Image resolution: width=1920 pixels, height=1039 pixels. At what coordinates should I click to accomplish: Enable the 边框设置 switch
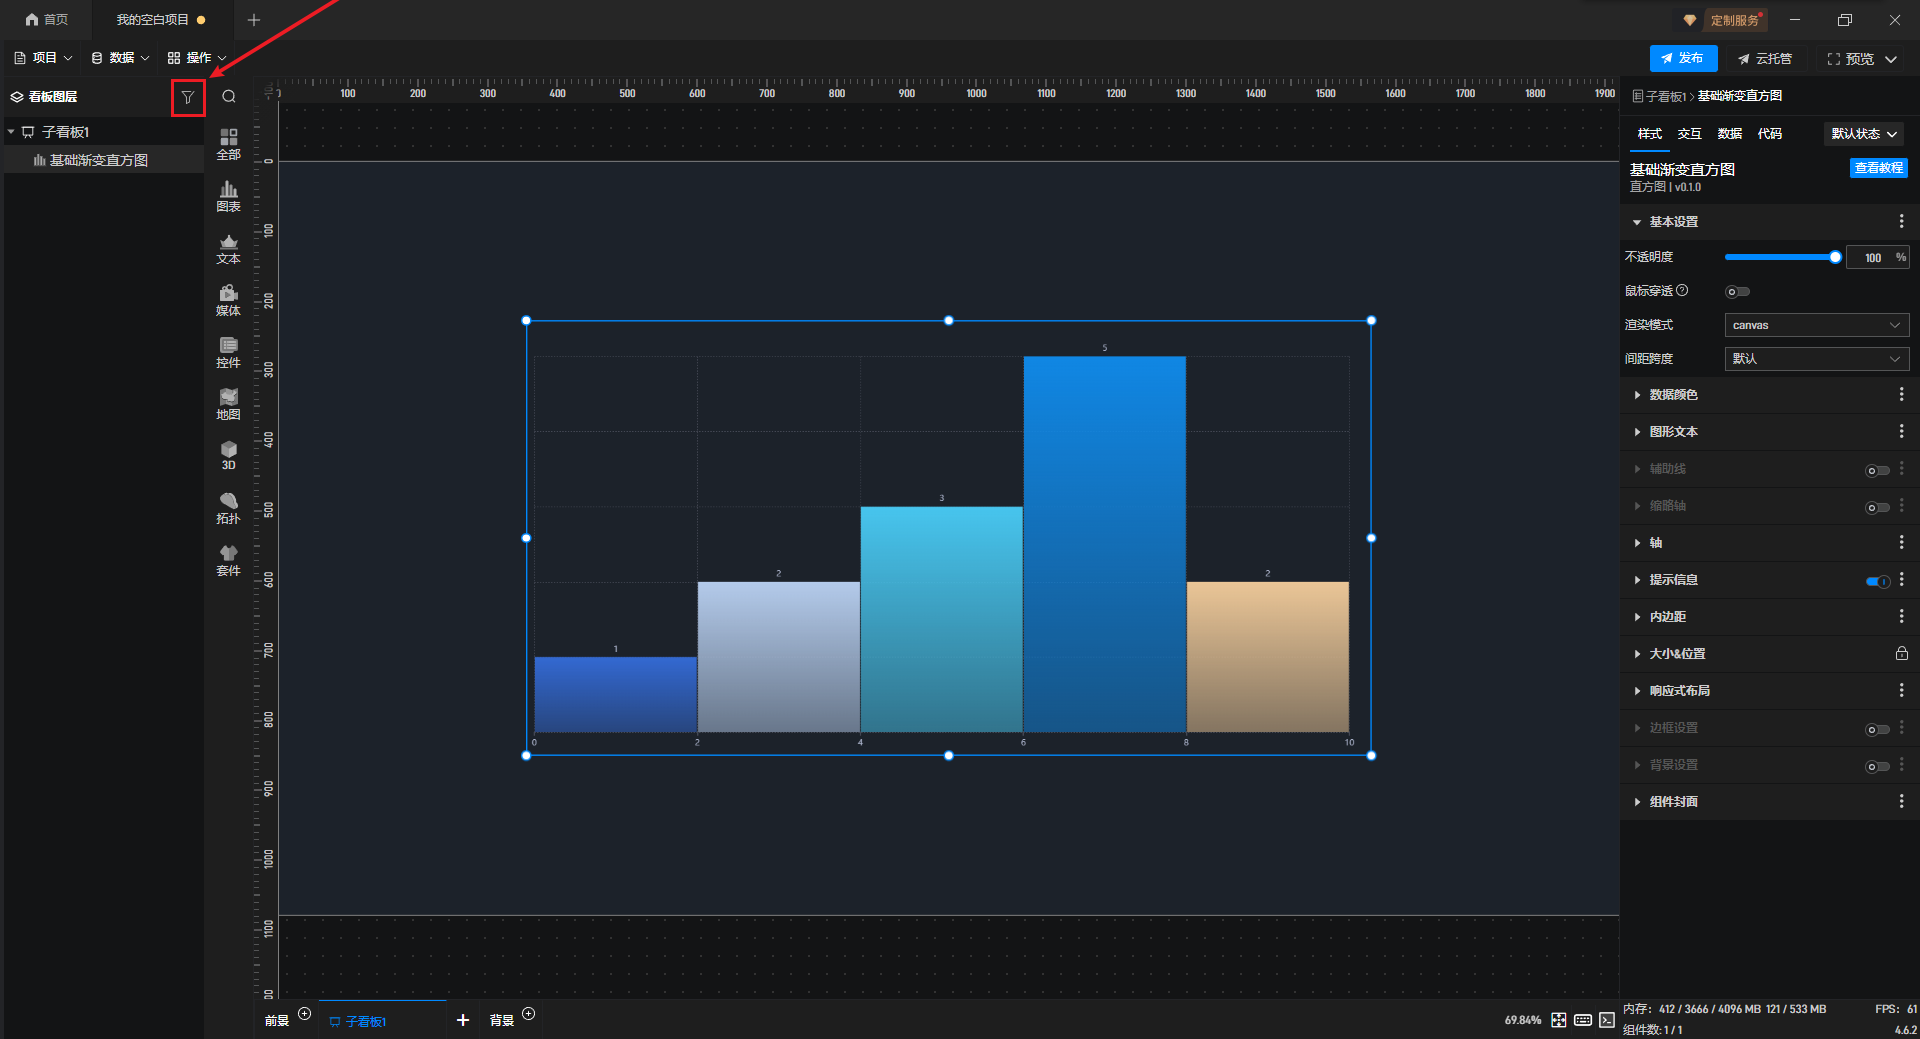tap(1877, 729)
